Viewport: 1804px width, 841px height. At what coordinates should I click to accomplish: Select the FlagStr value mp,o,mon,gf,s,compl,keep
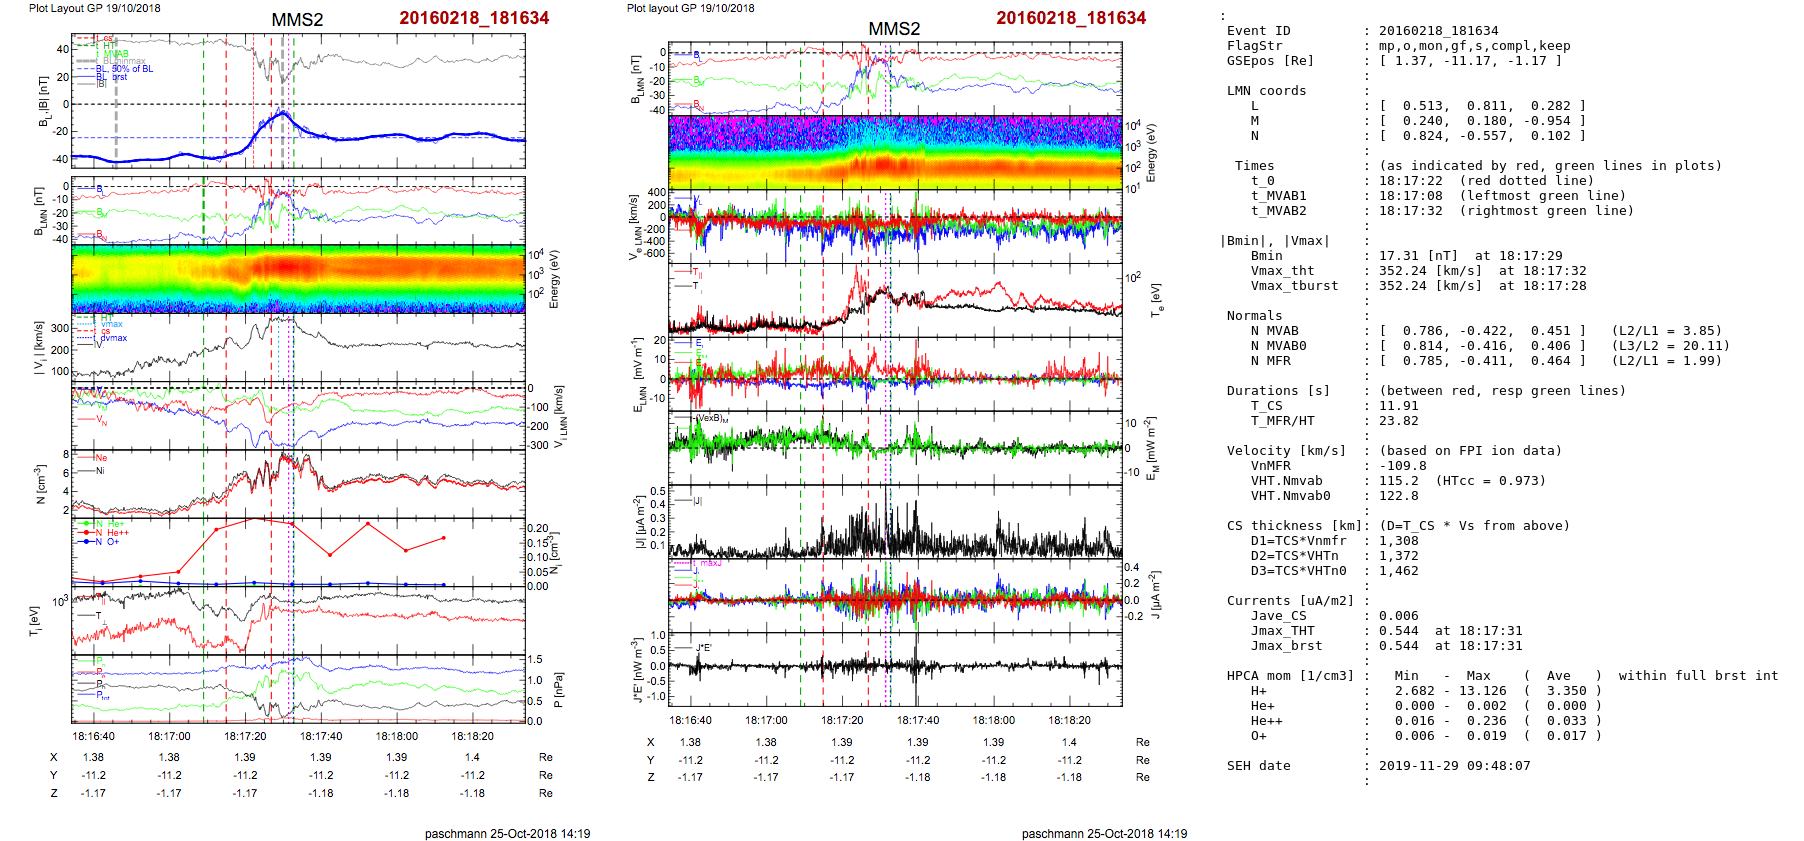click(1475, 46)
